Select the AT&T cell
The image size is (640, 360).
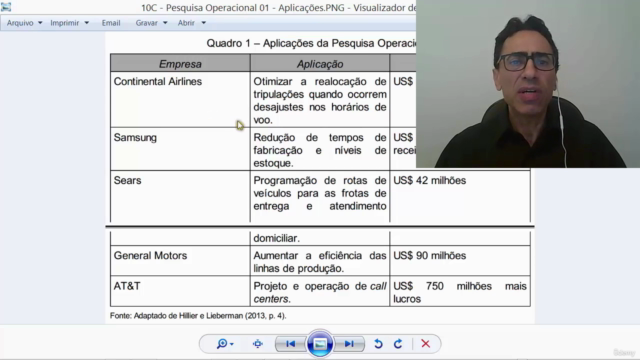coord(180,291)
